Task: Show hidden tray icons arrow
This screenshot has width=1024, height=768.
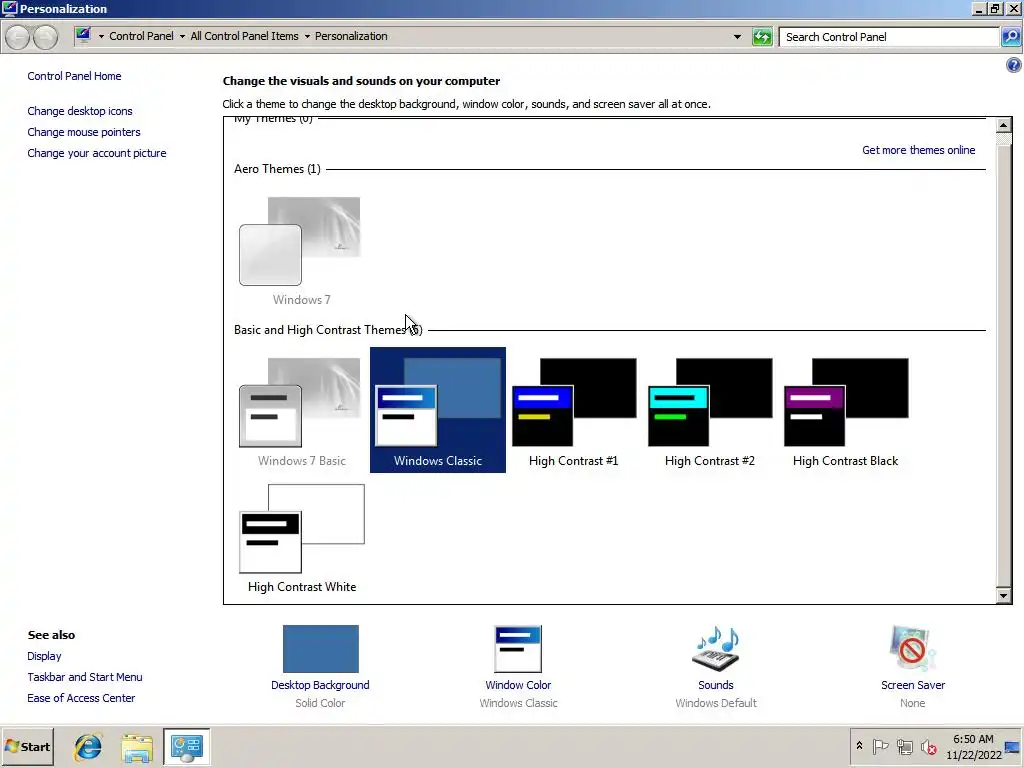Action: pyautogui.click(x=859, y=746)
